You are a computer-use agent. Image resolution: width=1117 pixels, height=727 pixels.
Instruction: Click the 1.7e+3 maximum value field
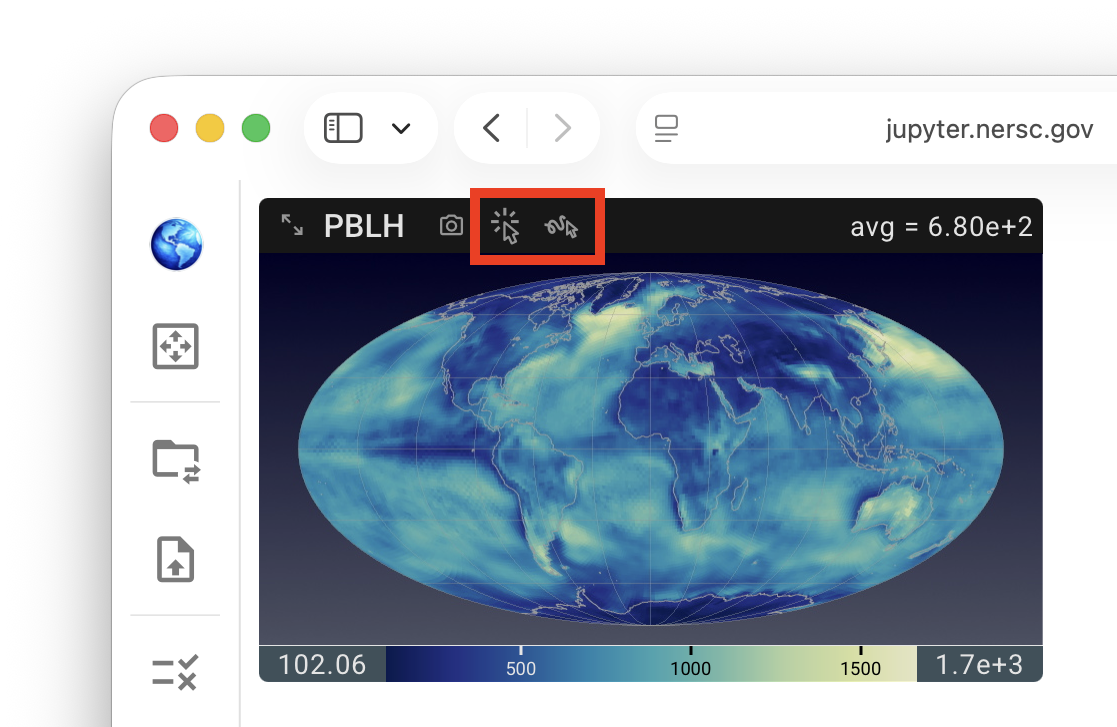980,664
